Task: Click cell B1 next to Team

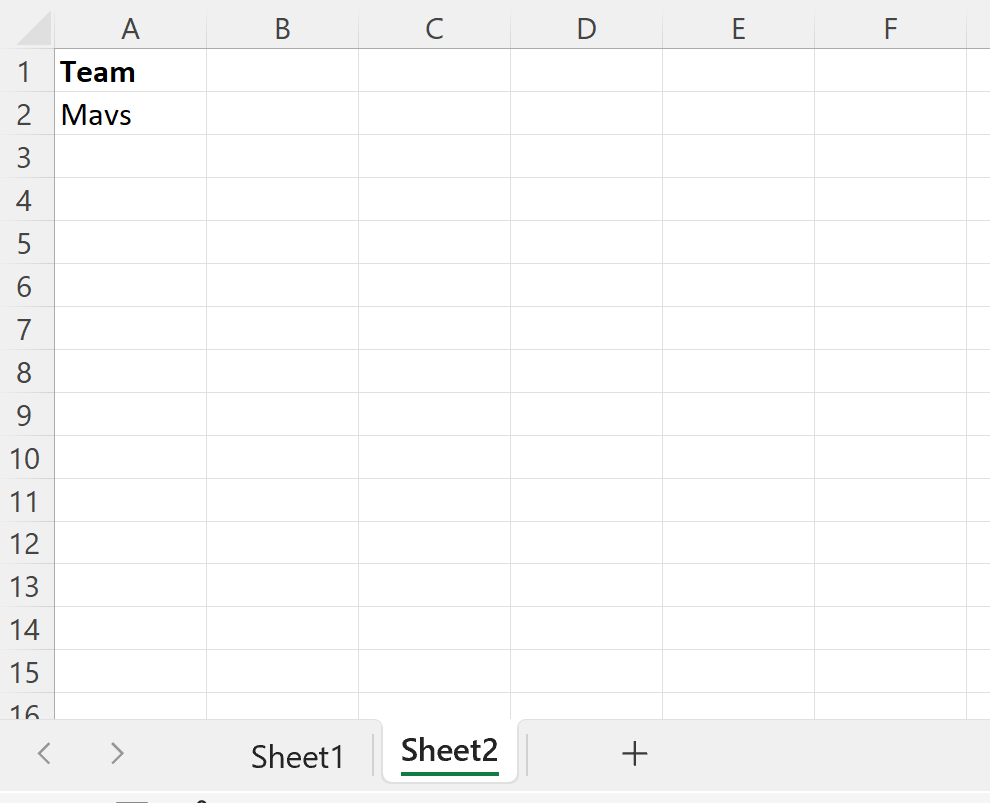Action: pyautogui.click(x=282, y=71)
